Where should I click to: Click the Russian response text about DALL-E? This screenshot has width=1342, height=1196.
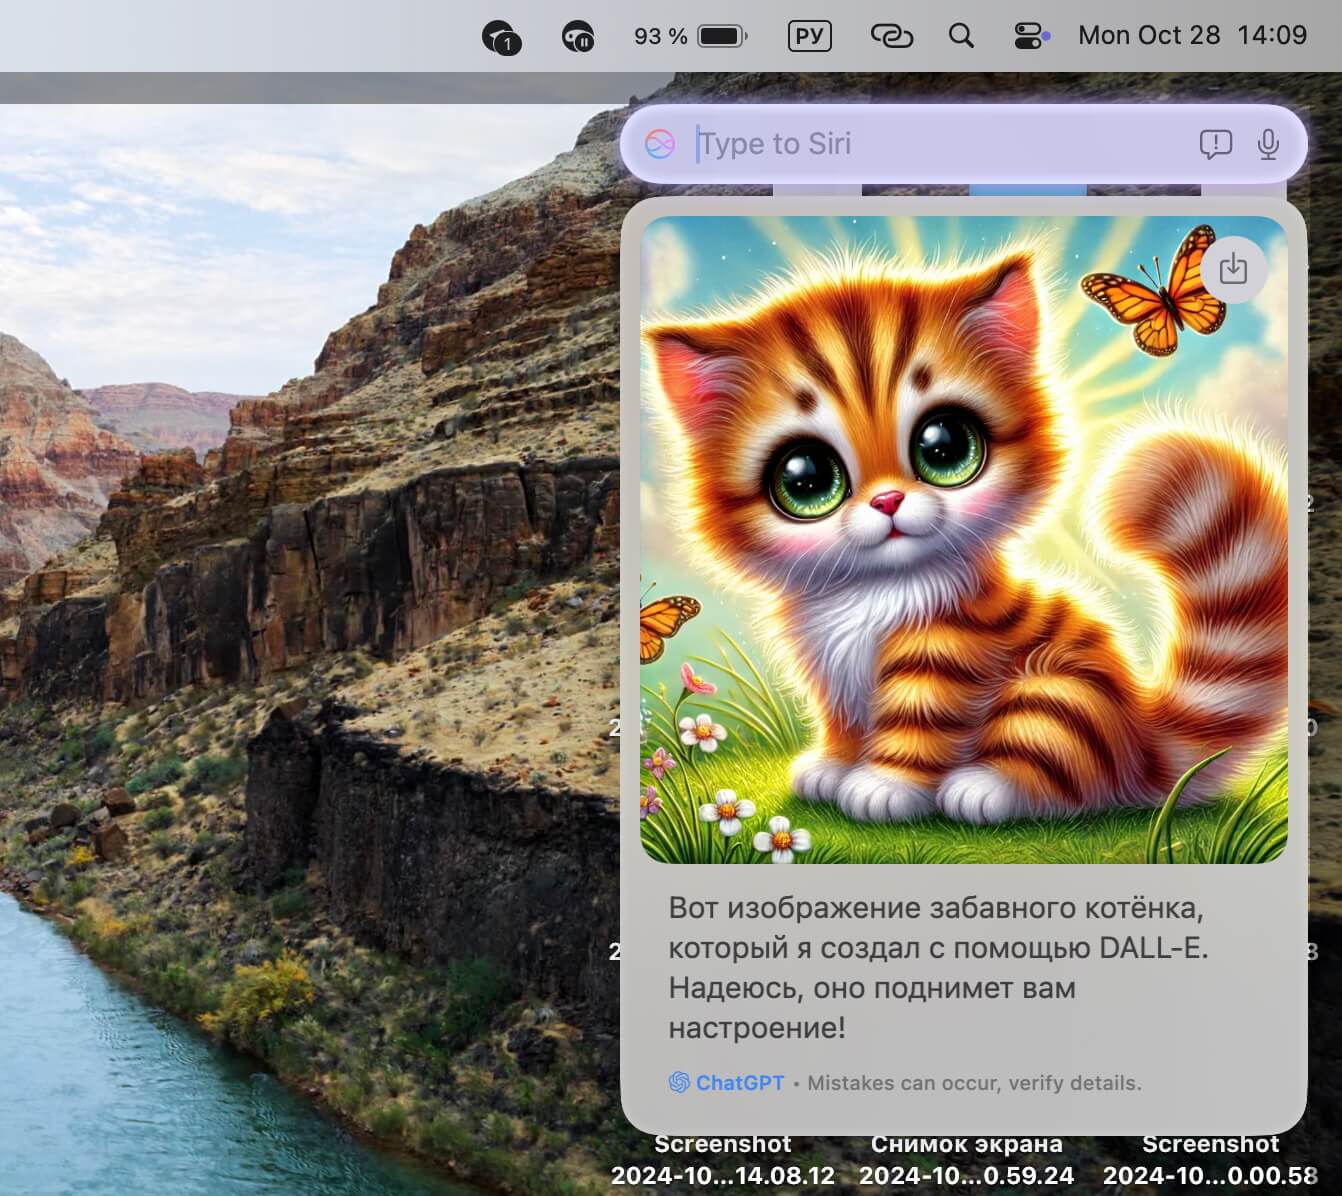(938, 967)
